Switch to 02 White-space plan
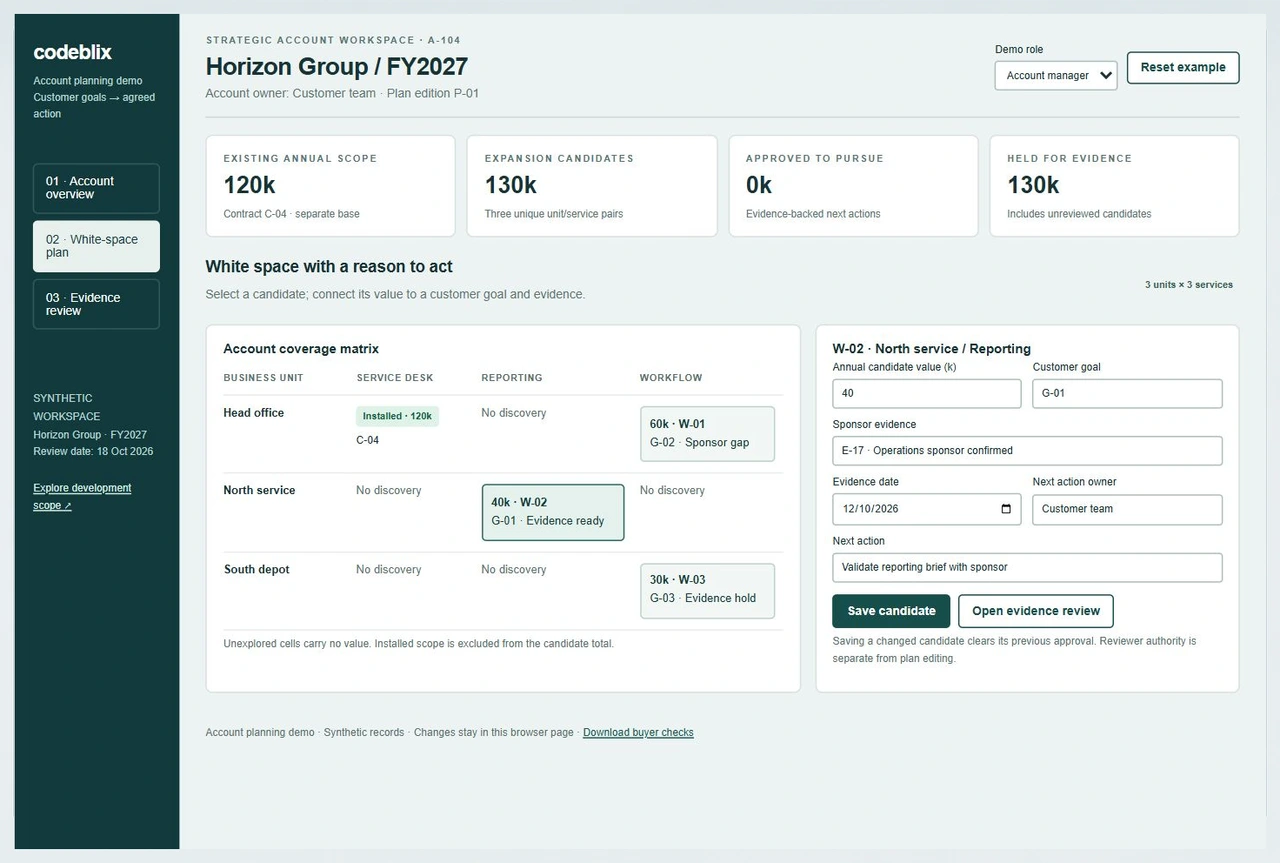This screenshot has height=863, width=1280. coord(96,246)
